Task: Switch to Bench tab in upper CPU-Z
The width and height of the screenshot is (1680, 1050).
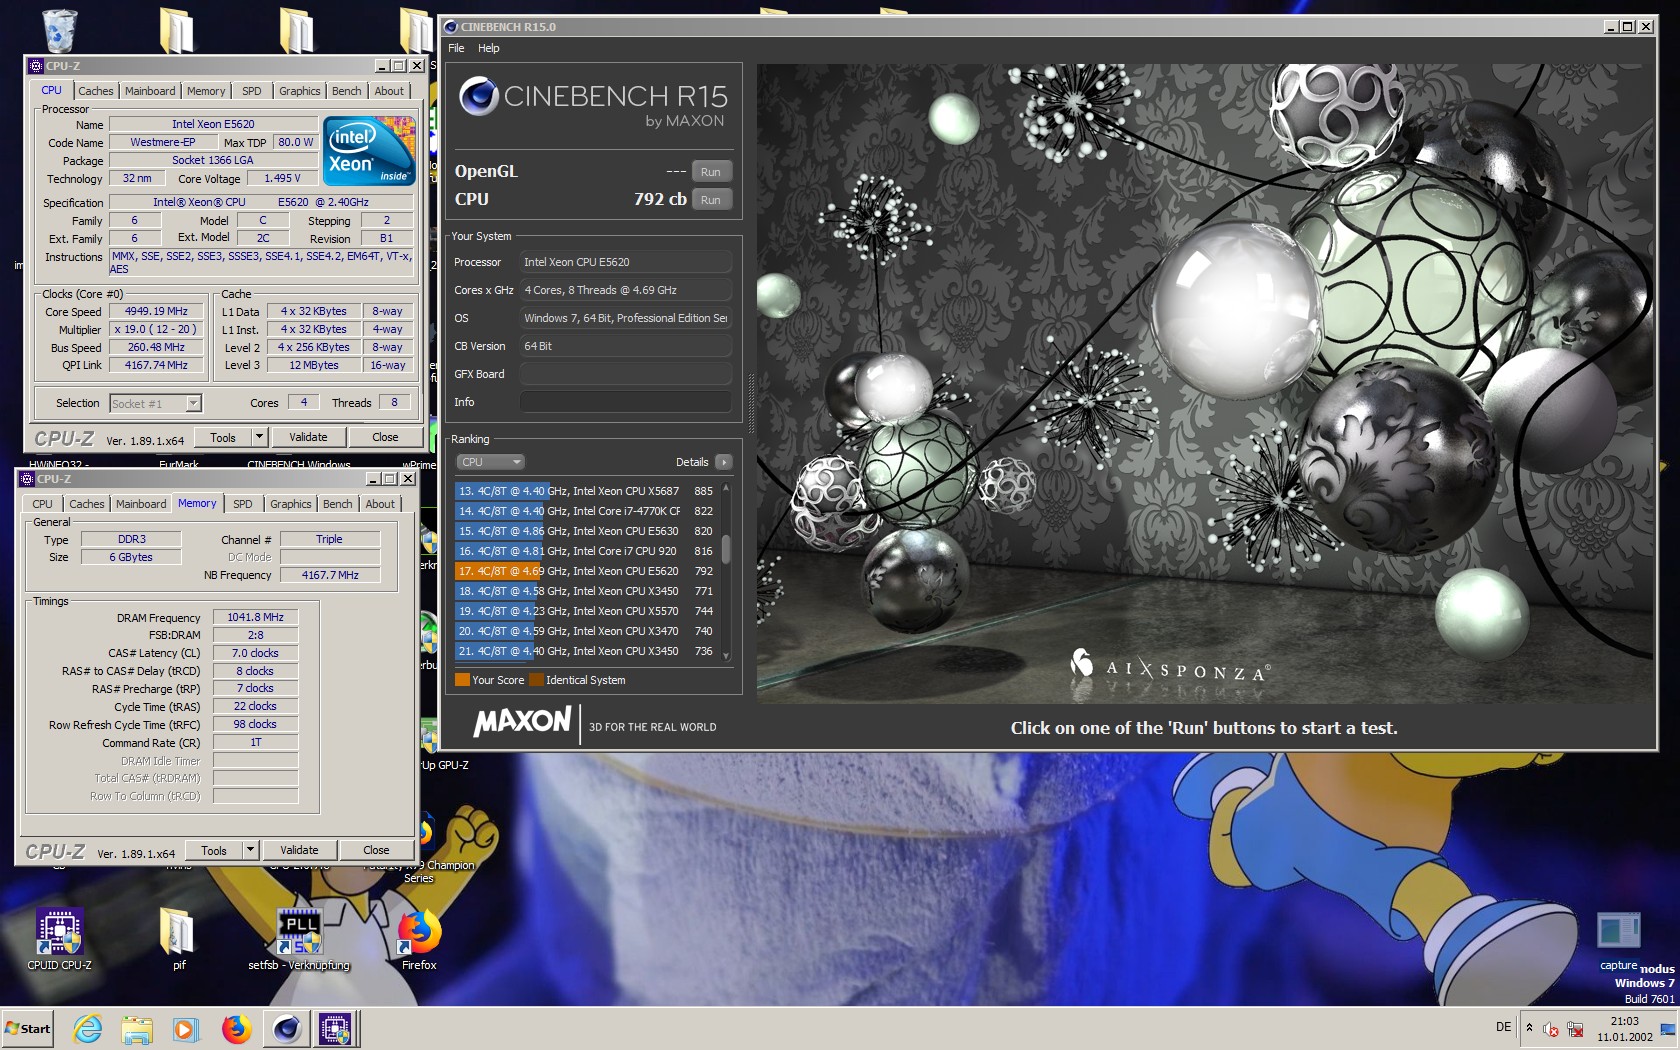Action: 347,91
